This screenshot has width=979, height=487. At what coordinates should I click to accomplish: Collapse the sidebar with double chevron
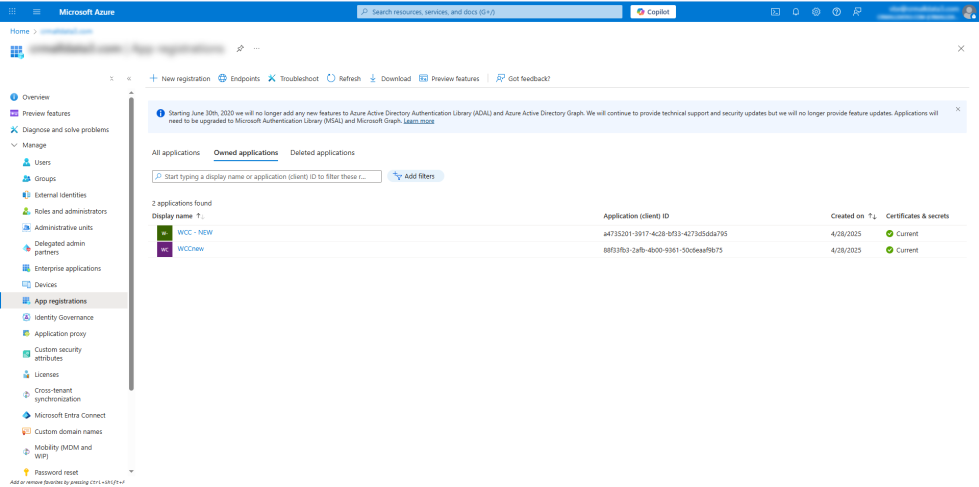(129, 79)
